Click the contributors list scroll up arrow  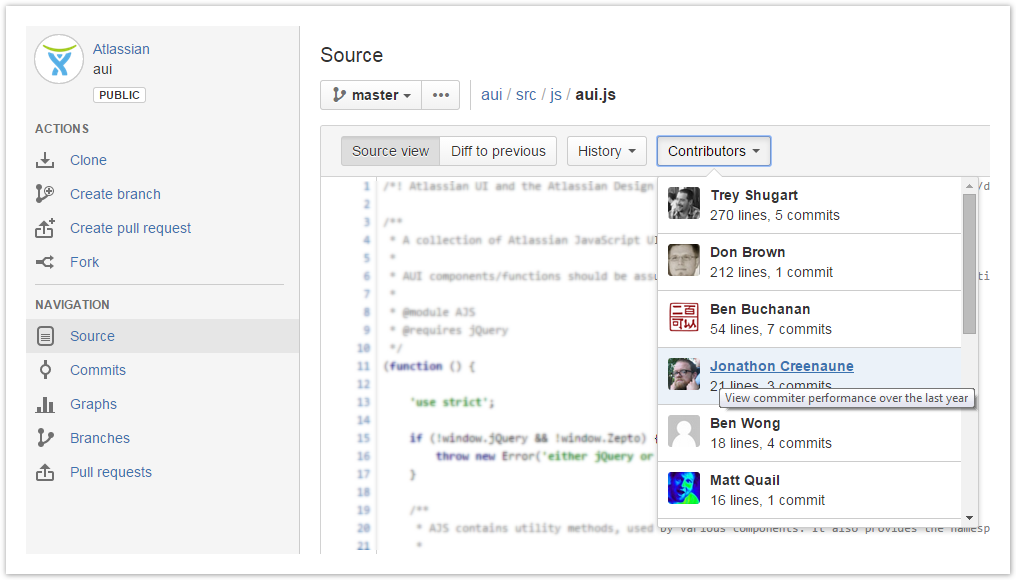coord(969,186)
